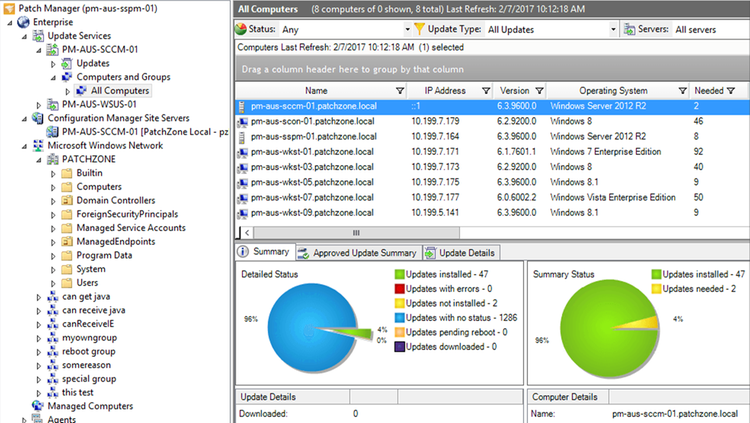Click the PM-AUS-SCCM-01 server icon under Update Services
Viewport: 750px width, 423px height.
coord(52,50)
